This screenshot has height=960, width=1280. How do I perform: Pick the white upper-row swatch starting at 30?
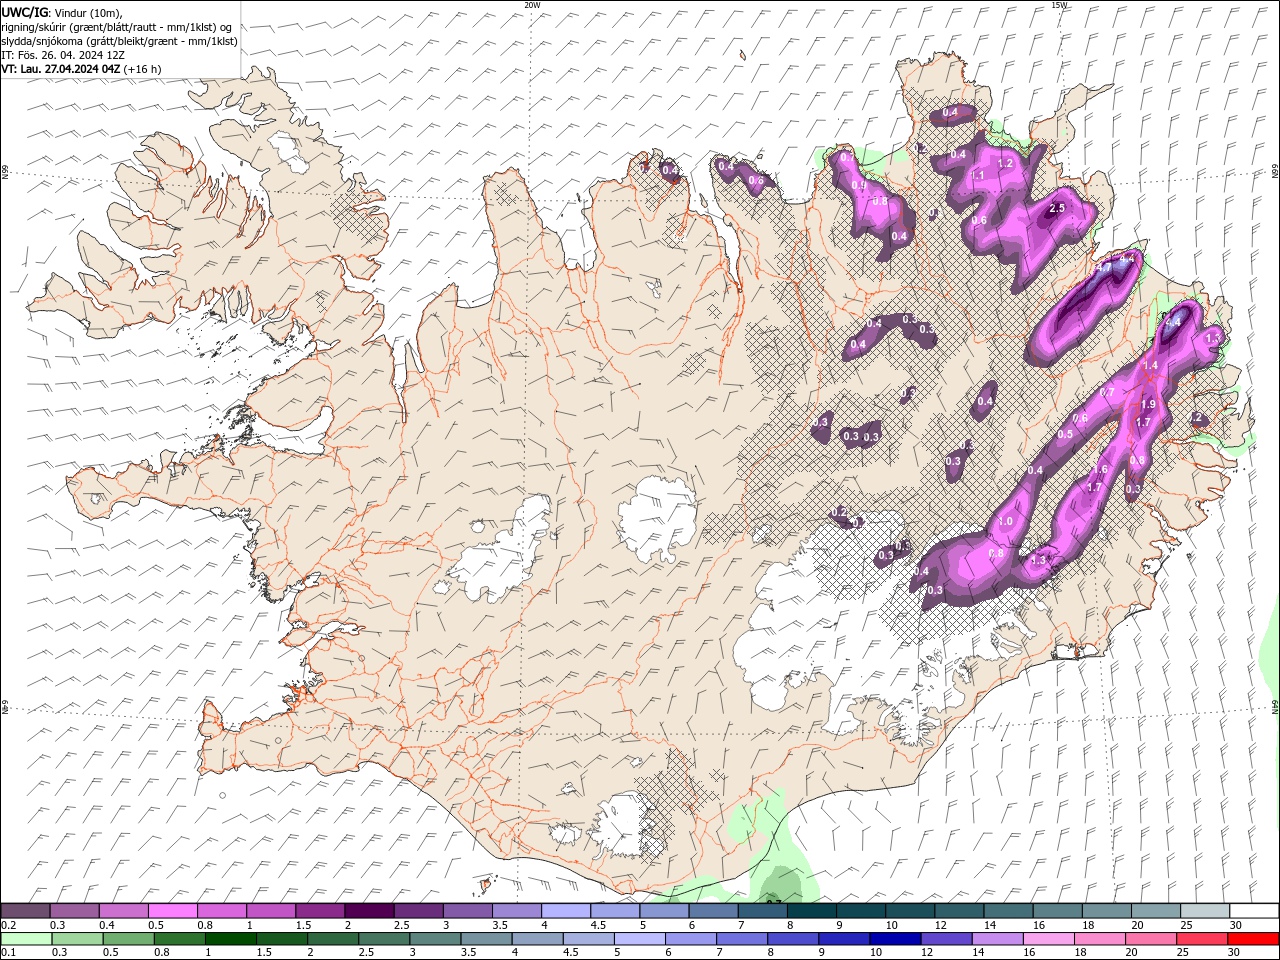(1253, 911)
